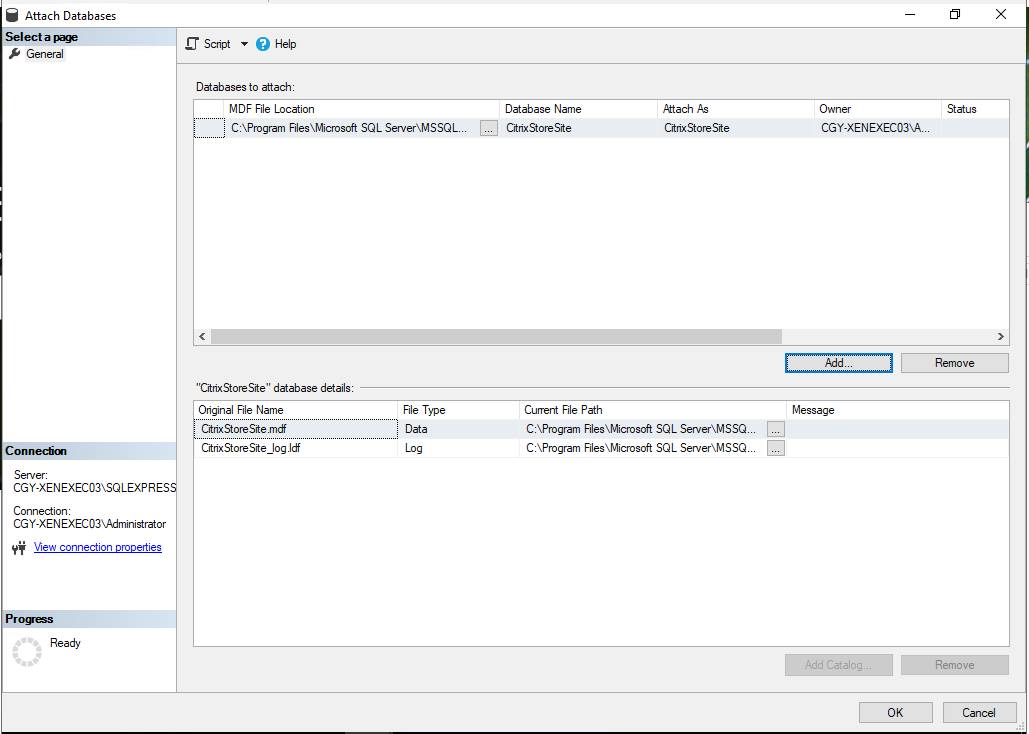Click the Script toolbar icon
Viewport: 1029px width, 734px height.
(193, 44)
